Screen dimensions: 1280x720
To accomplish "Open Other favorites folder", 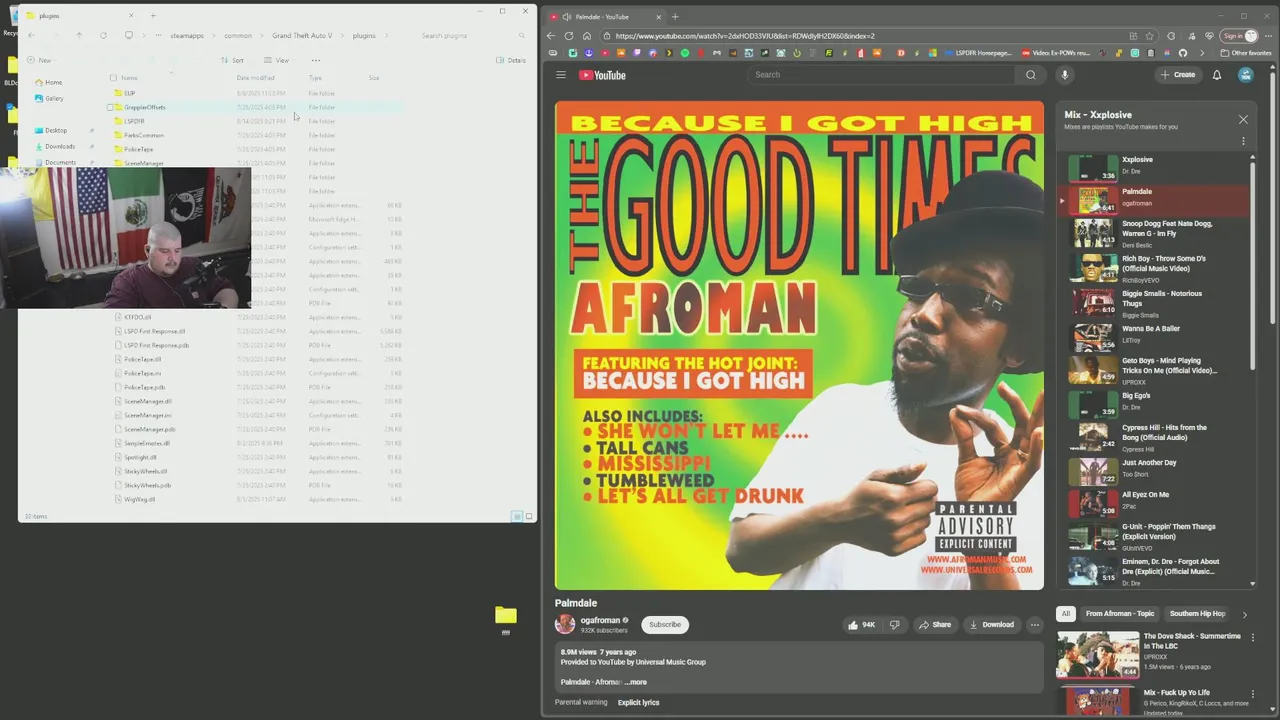I will pyautogui.click(x=1246, y=53).
